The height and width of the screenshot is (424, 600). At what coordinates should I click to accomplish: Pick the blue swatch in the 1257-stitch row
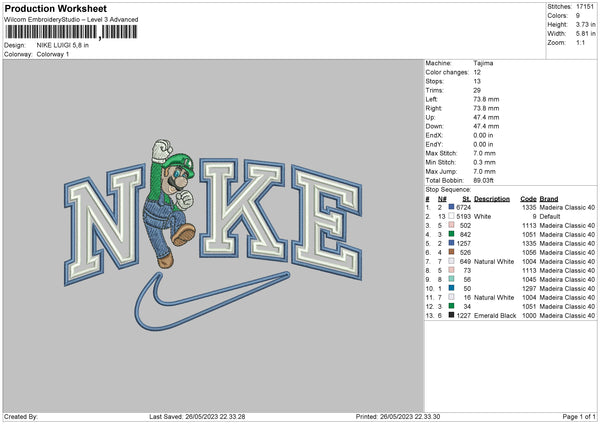(451, 243)
